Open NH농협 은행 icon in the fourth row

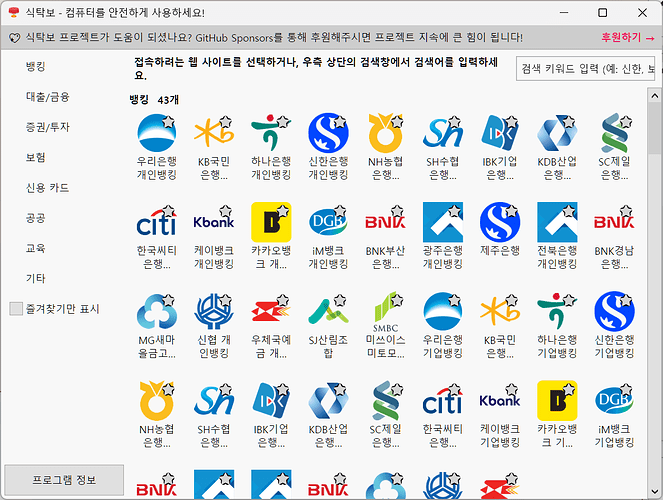click(156, 401)
